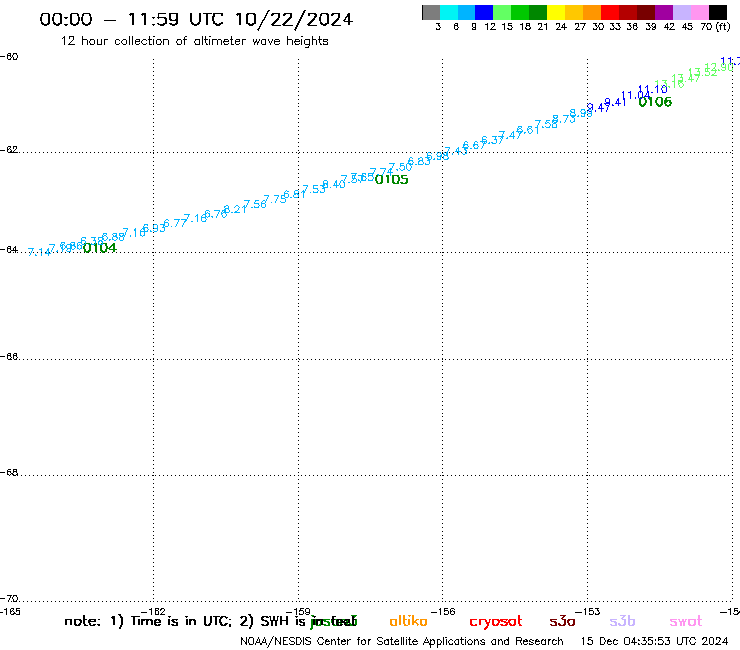This screenshot has height=650, width=740.
Task: Click the orange swatch in the color scale
Action: click(592, 12)
